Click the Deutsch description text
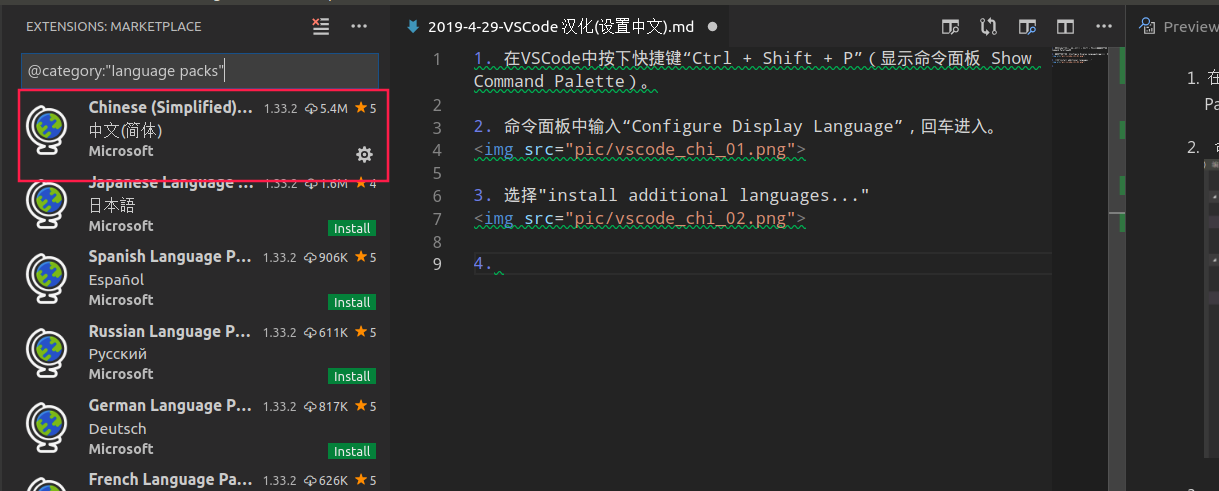The height and width of the screenshot is (491, 1219). click(x=117, y=429)
